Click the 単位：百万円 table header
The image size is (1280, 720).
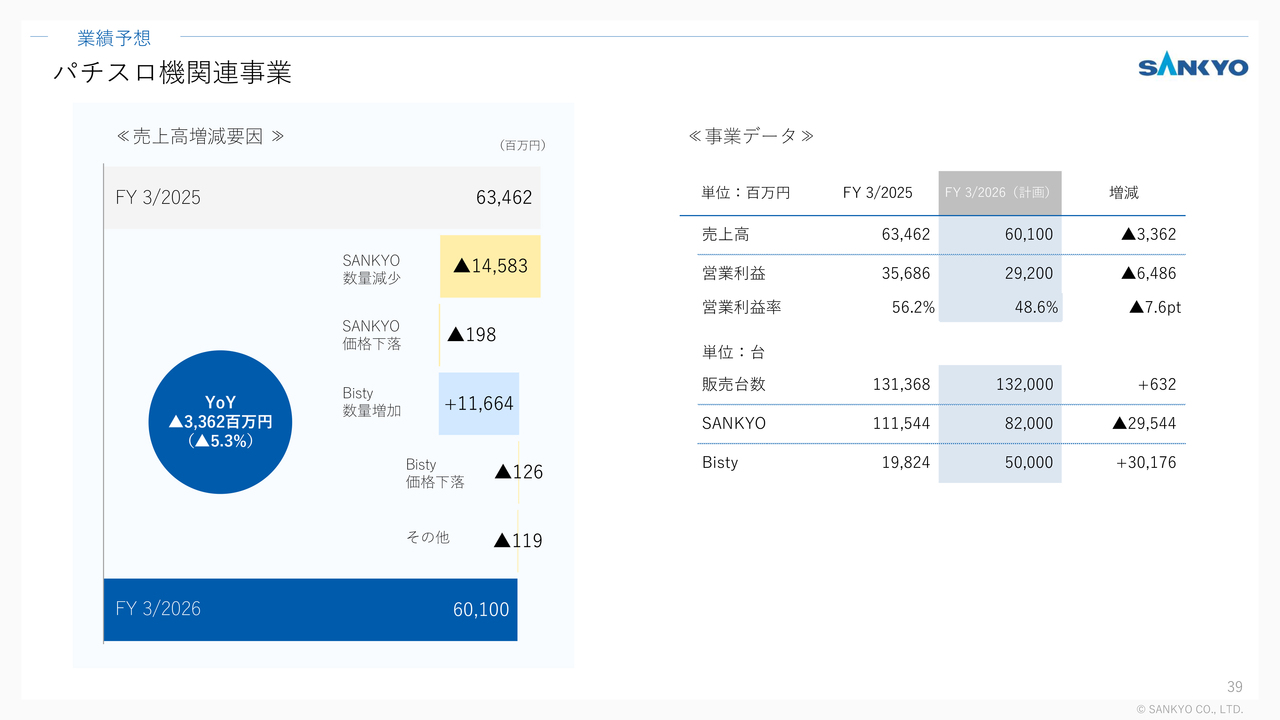[746, 193]
